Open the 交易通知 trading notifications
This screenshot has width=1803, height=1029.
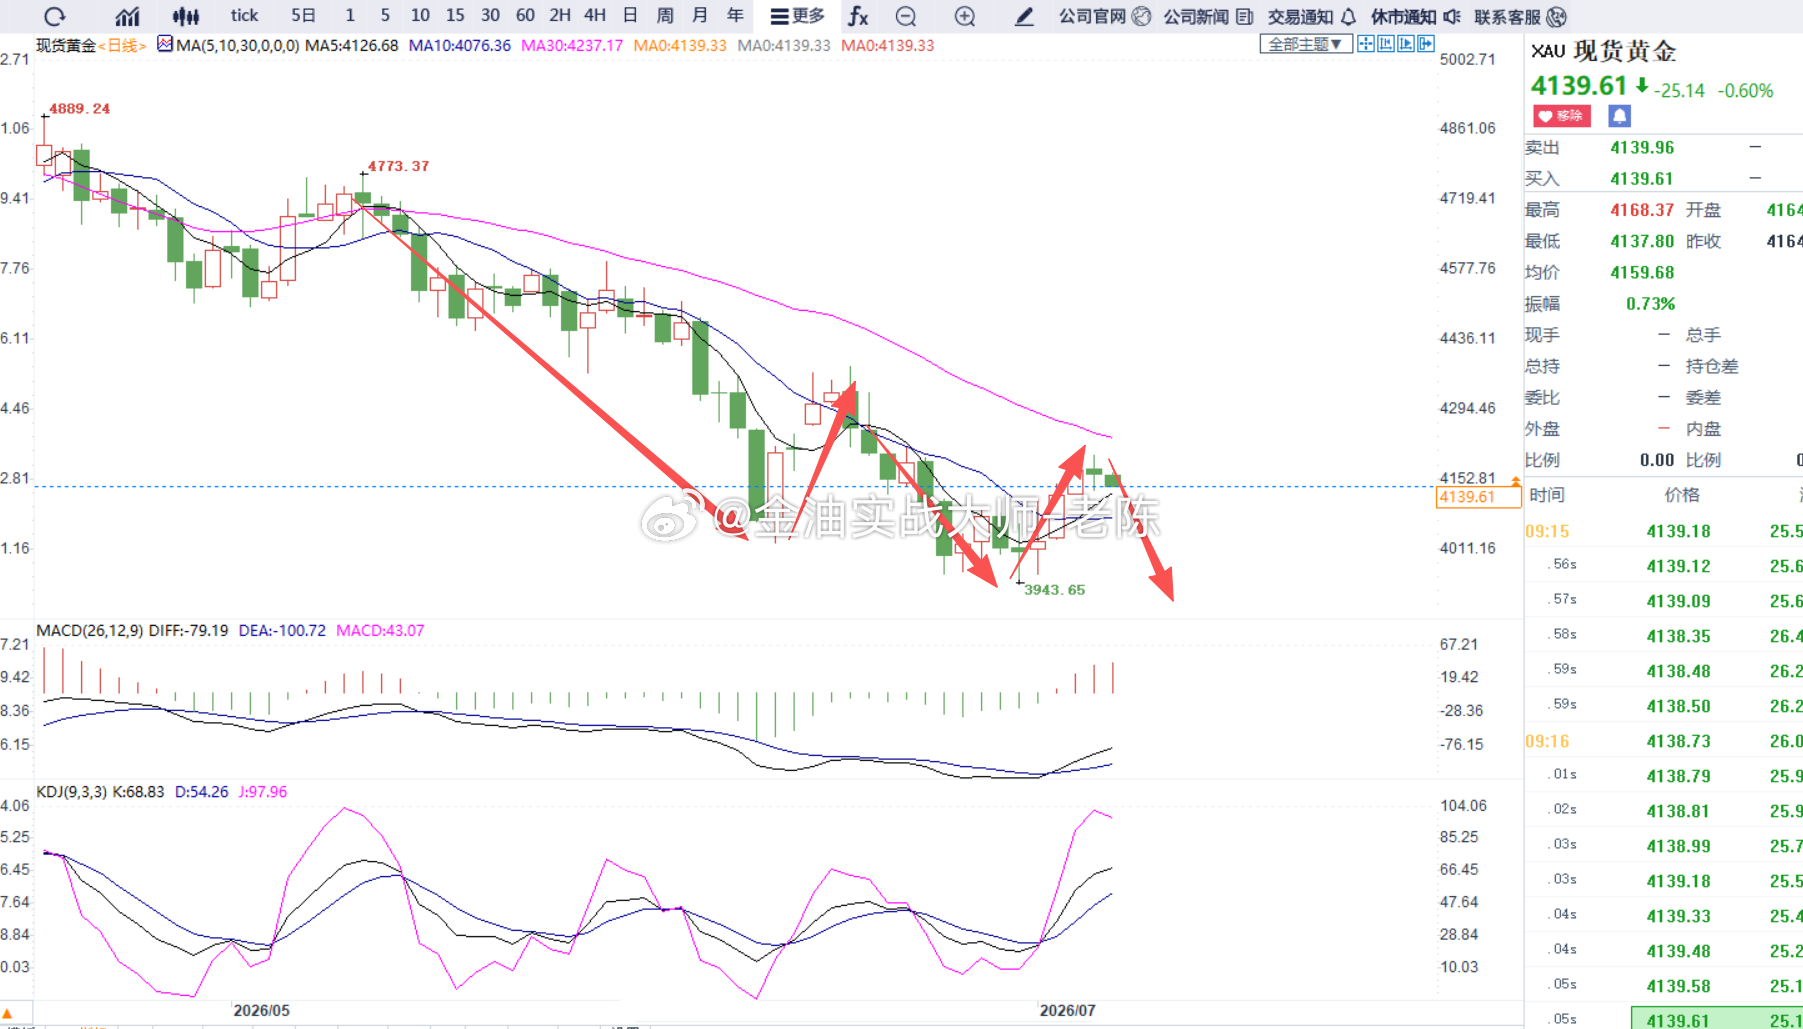pos(1312,16)
